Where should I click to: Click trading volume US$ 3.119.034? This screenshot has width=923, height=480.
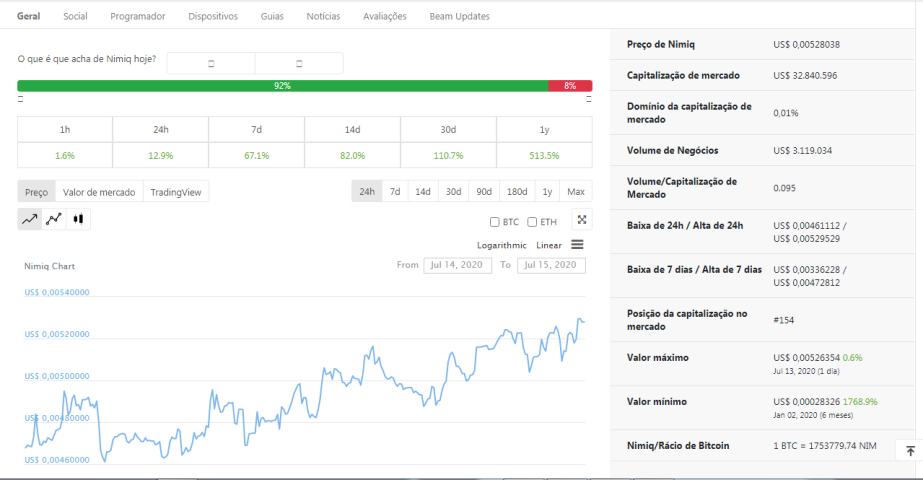coord(802,150)
